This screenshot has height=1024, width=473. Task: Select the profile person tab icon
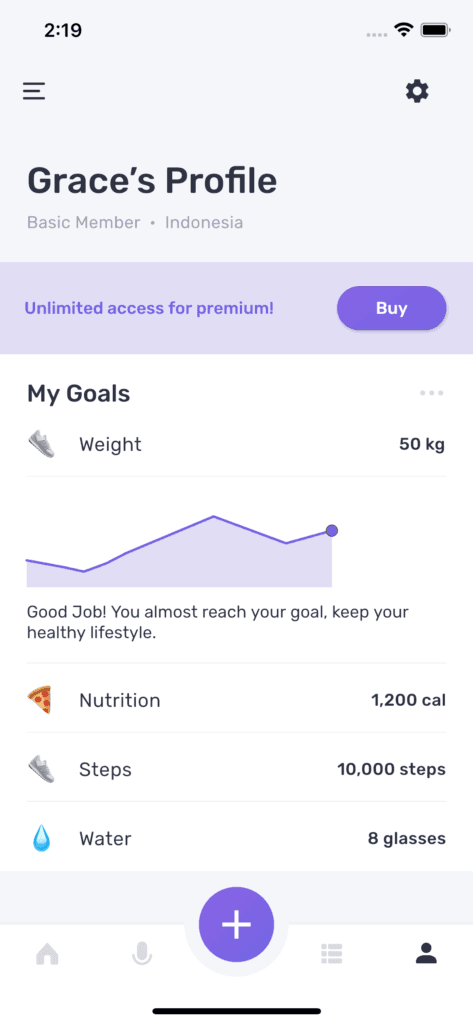point(426,953)
